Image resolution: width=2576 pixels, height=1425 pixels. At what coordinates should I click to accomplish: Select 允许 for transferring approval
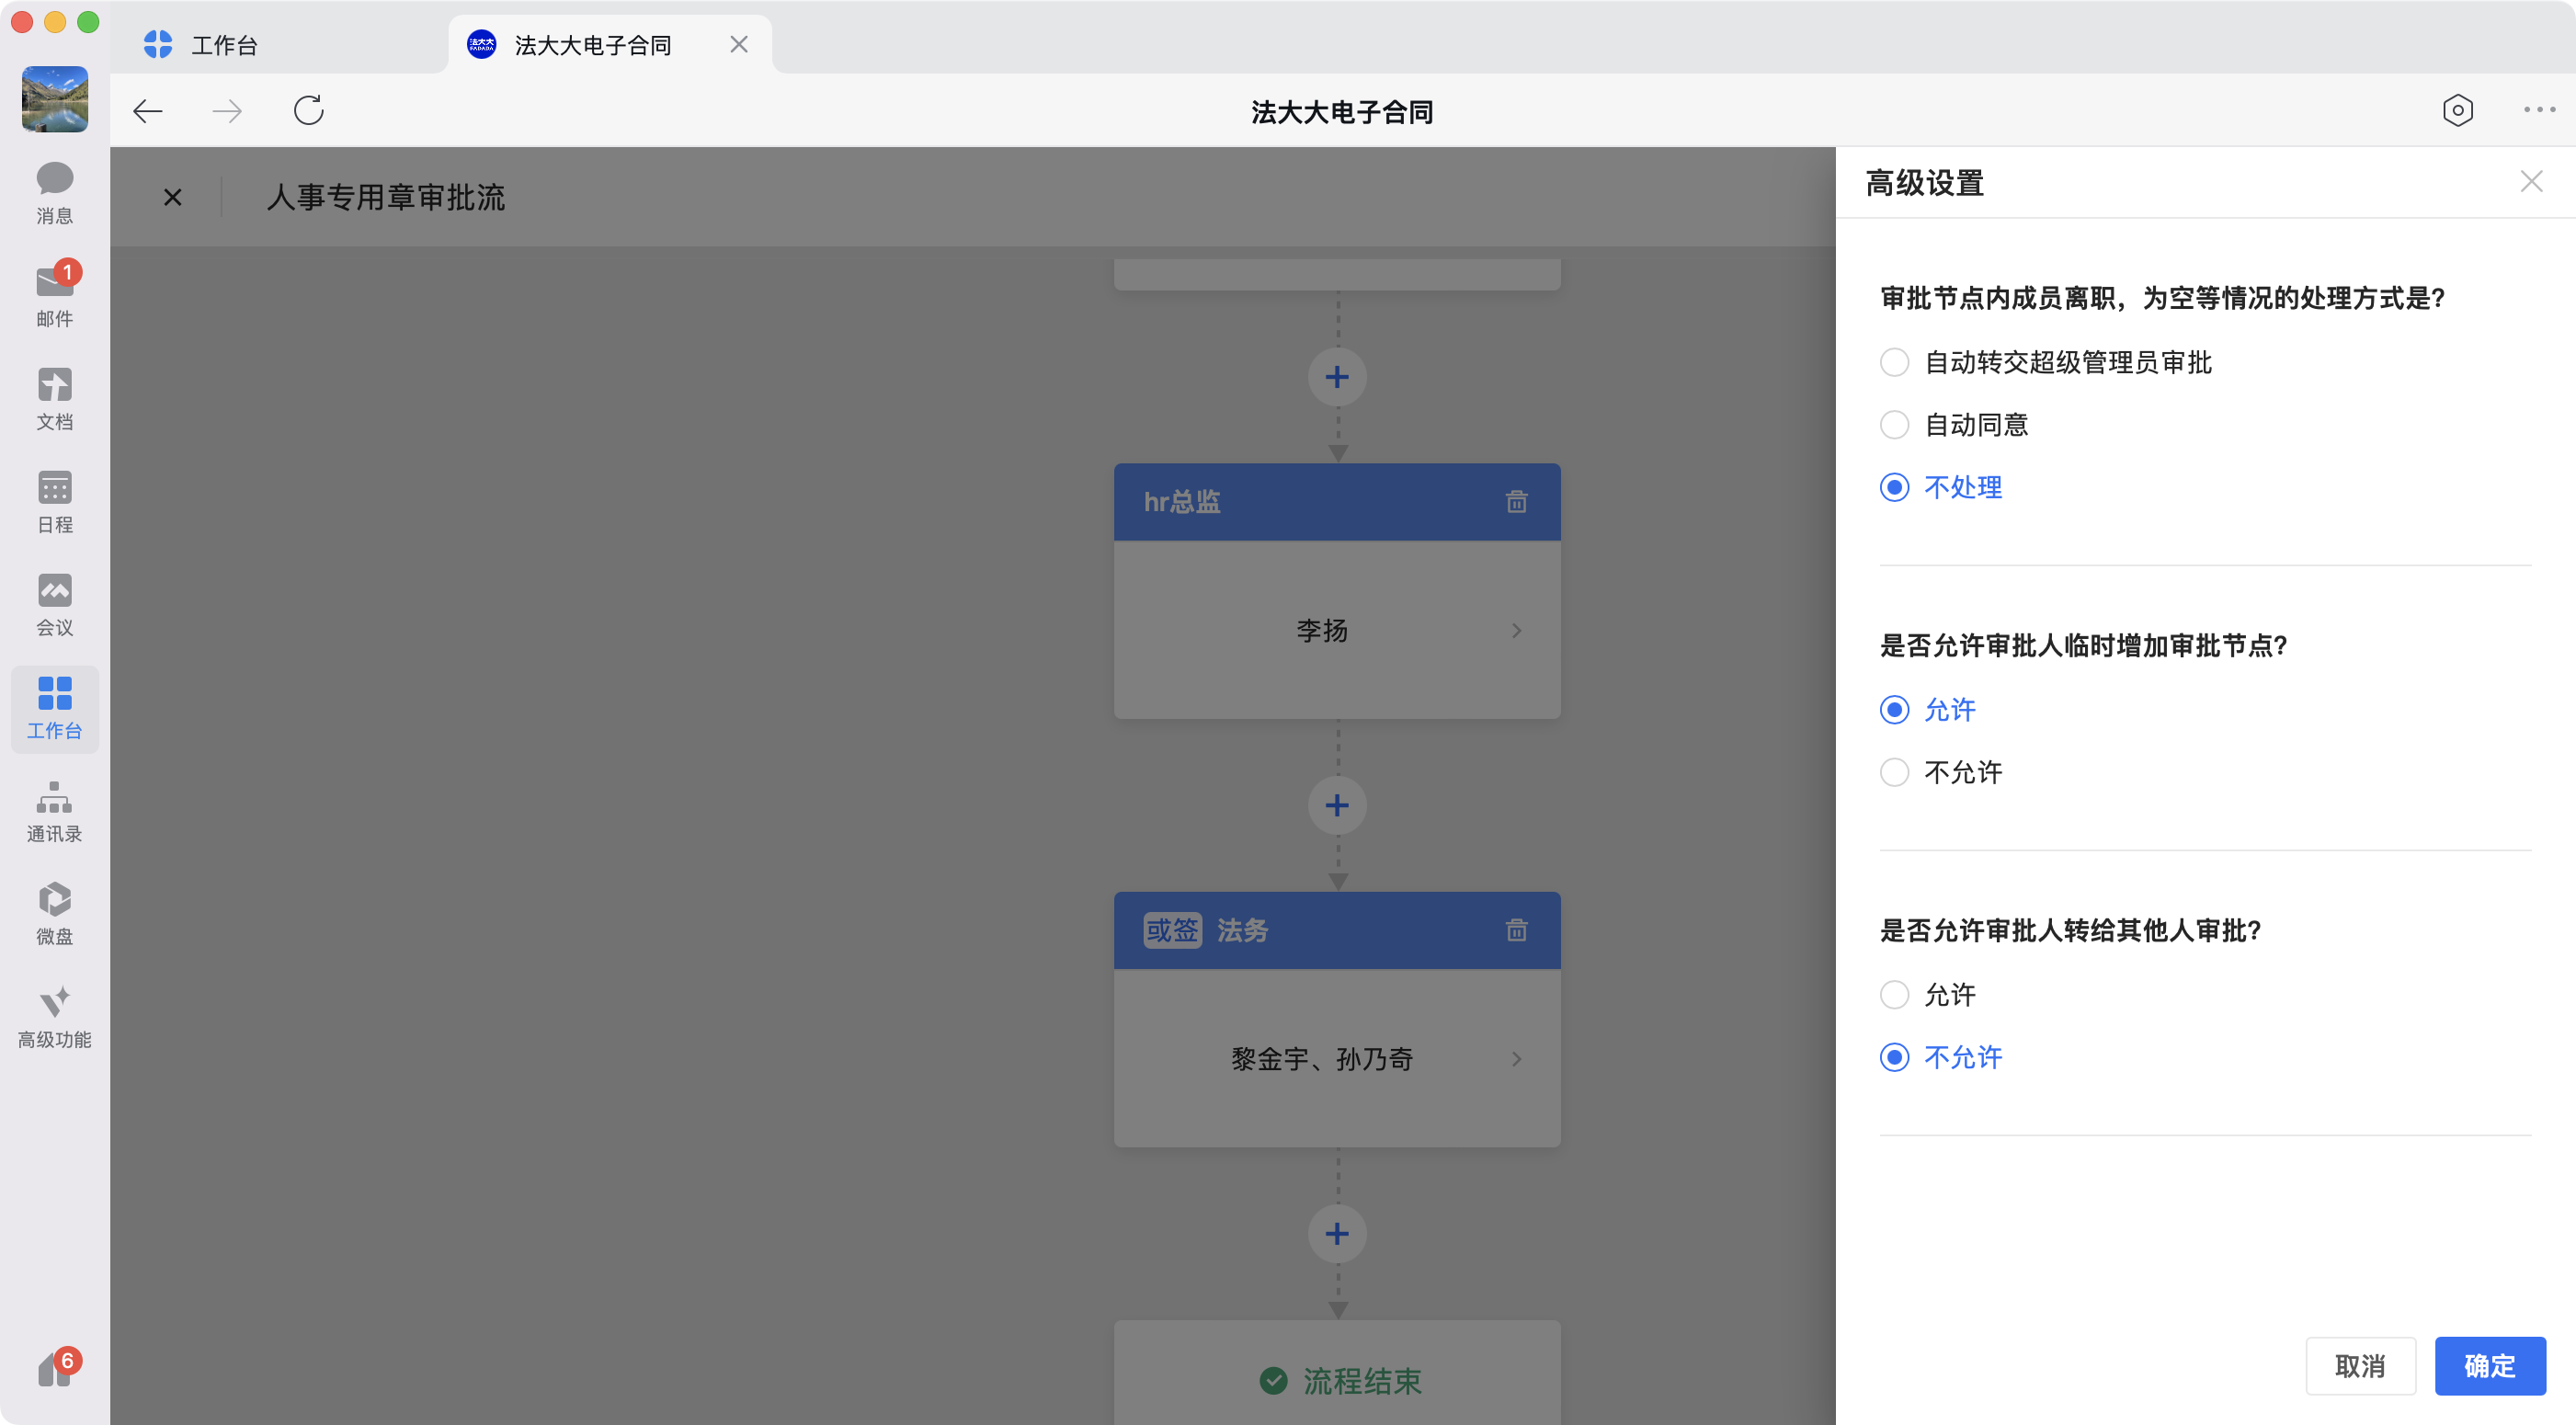coord(1928,995)
